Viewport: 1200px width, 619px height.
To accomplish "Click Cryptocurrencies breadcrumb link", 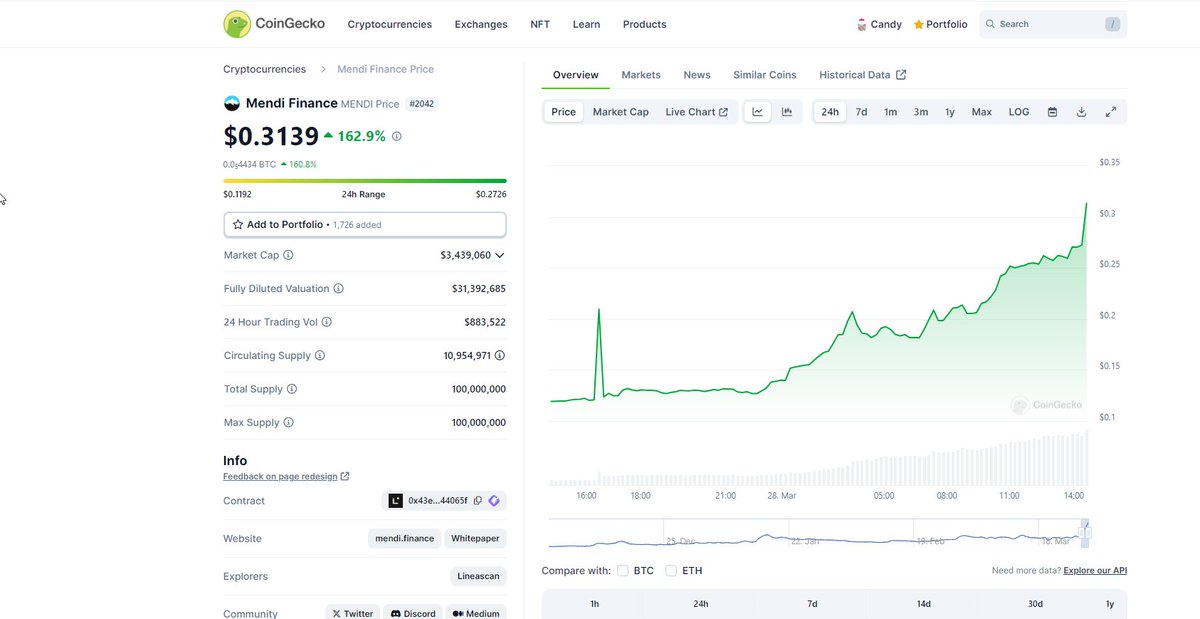I will [264, 69].
